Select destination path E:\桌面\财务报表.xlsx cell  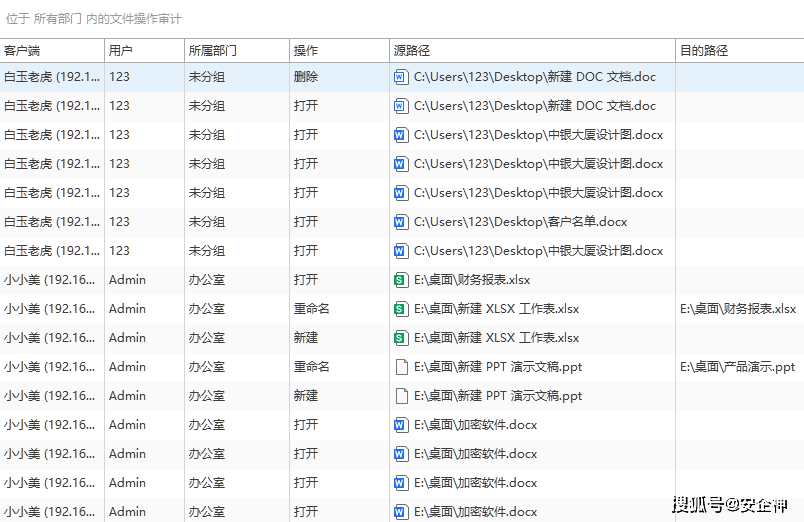pos(738,309)
